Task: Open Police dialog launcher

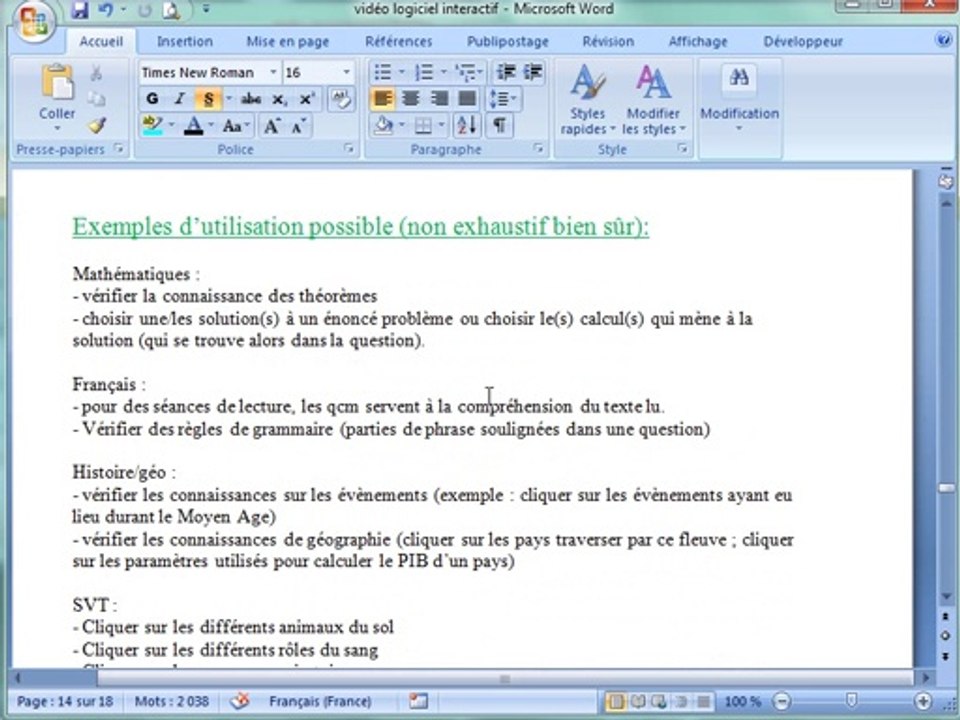Action: 348,149
